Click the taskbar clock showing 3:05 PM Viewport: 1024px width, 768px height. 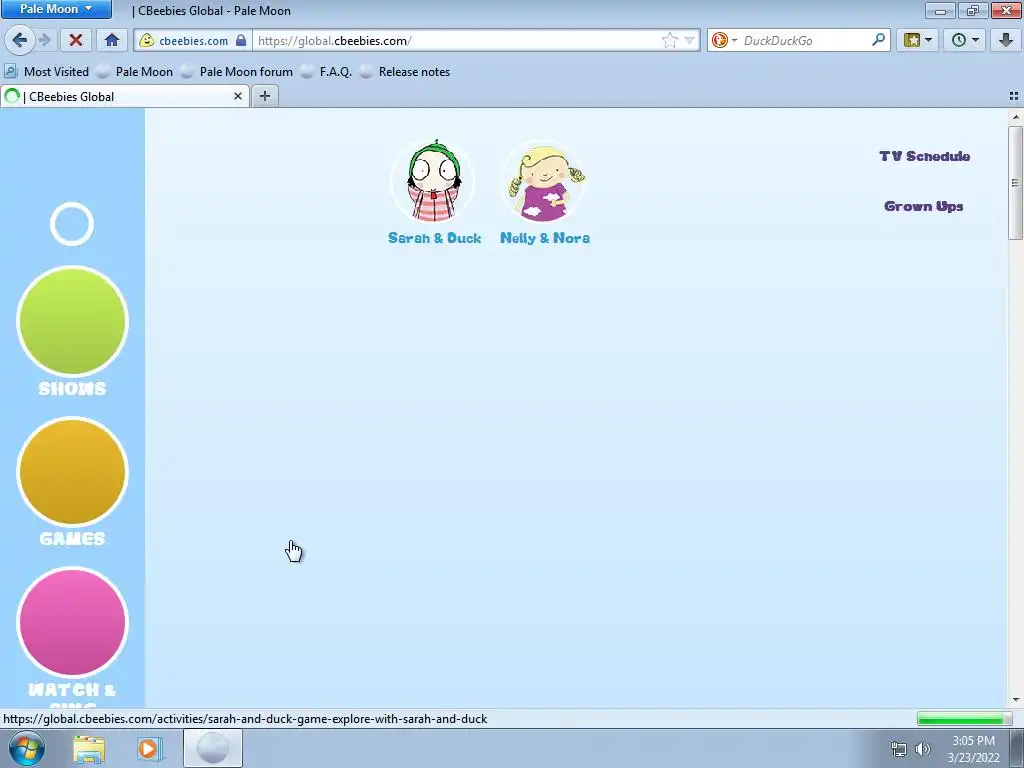click(x=973, y=749)
